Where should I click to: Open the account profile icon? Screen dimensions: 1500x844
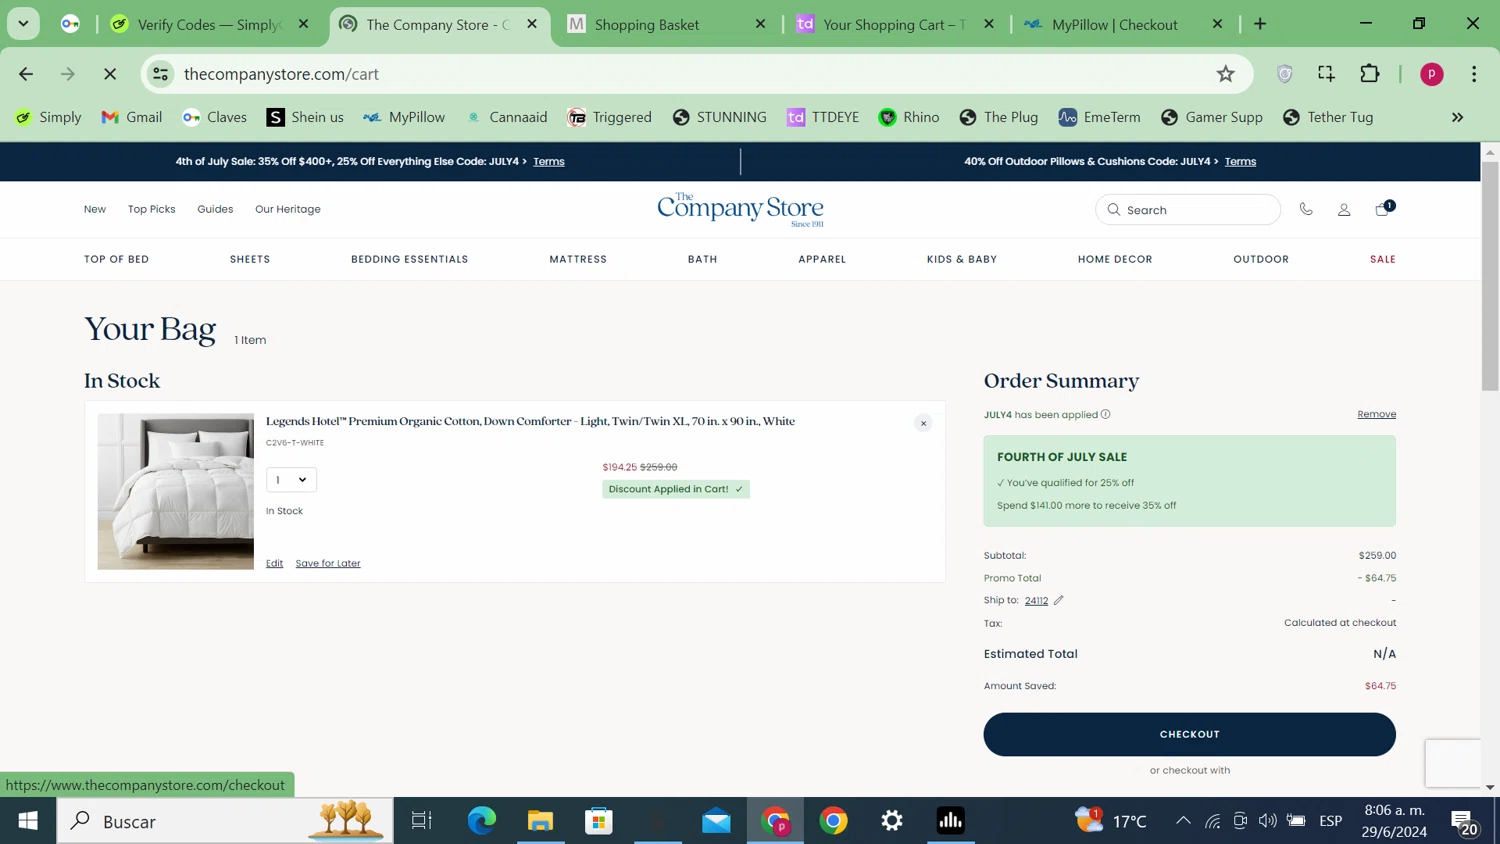point(1344,210)
